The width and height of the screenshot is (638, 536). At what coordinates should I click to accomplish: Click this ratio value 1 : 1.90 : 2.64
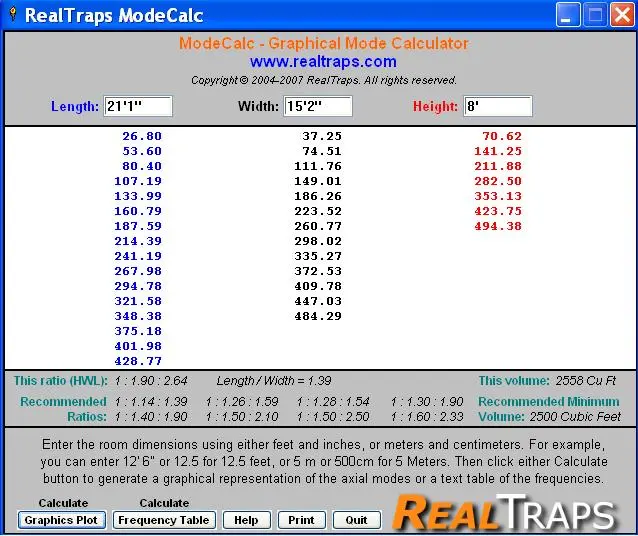click(x=151, y=381)
